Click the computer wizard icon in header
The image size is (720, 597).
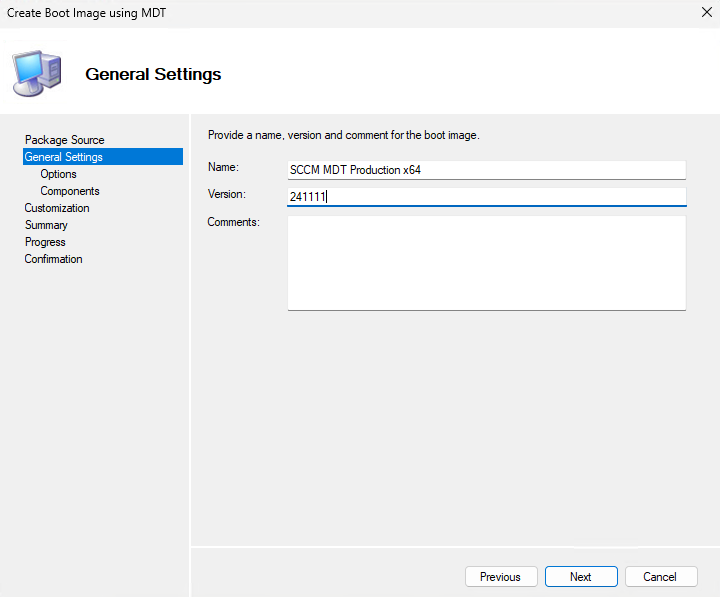pyautogui.click(x=36, y=72)
